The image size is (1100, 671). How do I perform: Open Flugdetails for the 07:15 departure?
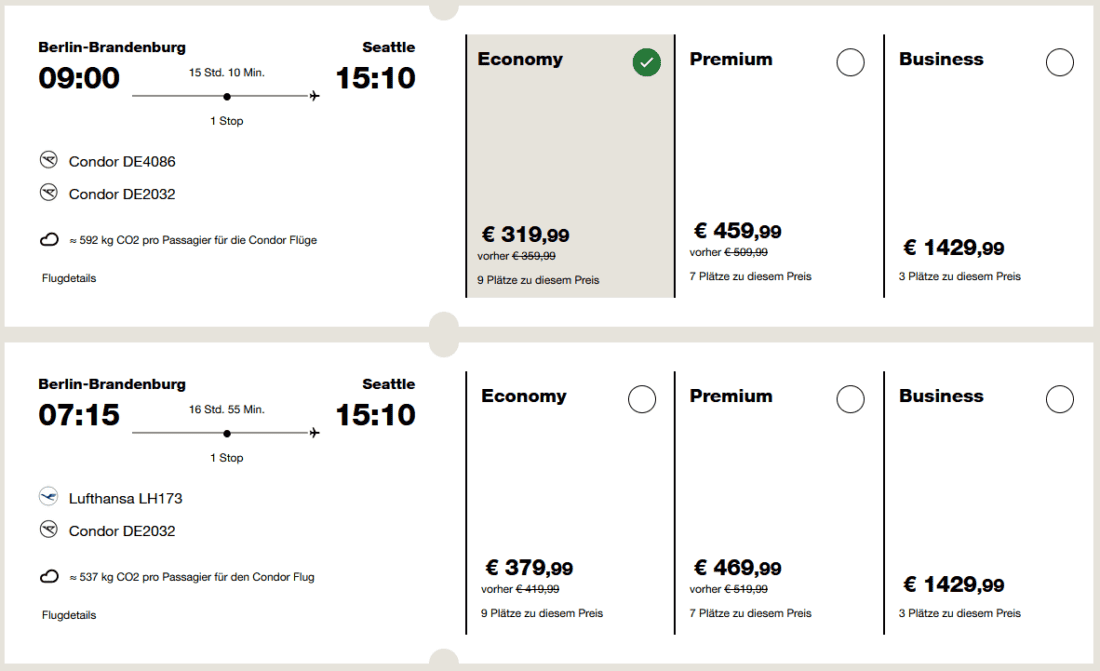click(69, 615)
